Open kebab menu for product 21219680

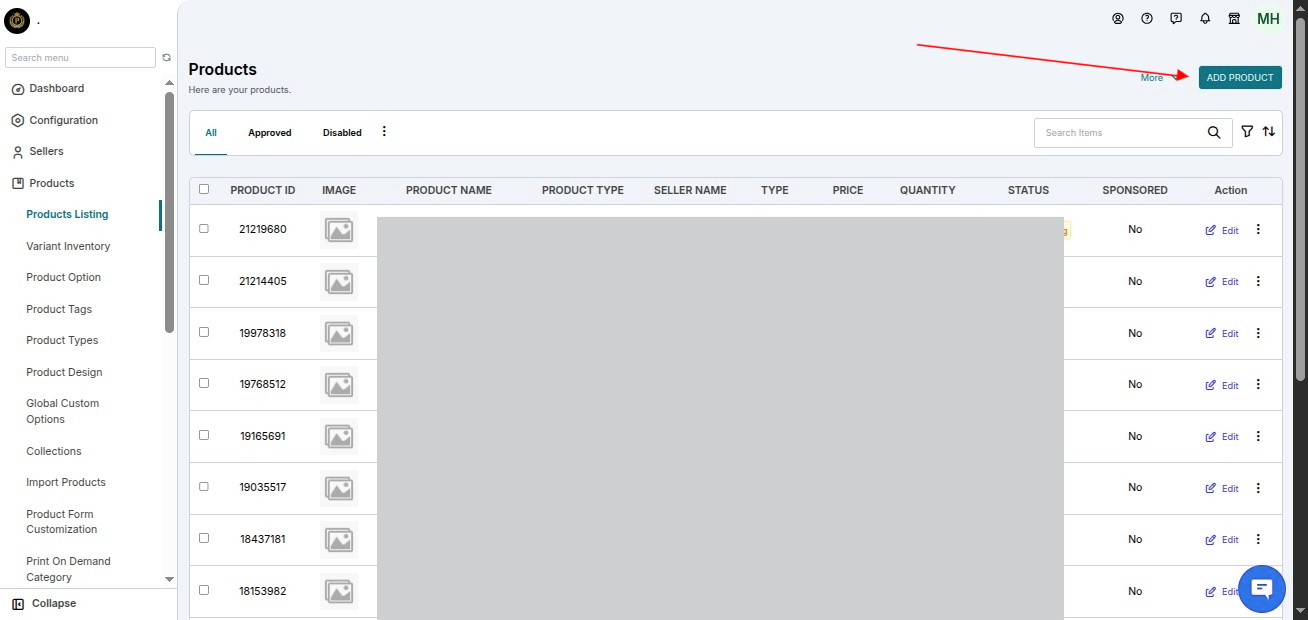pyautogui.click(x=1258, y=230)
